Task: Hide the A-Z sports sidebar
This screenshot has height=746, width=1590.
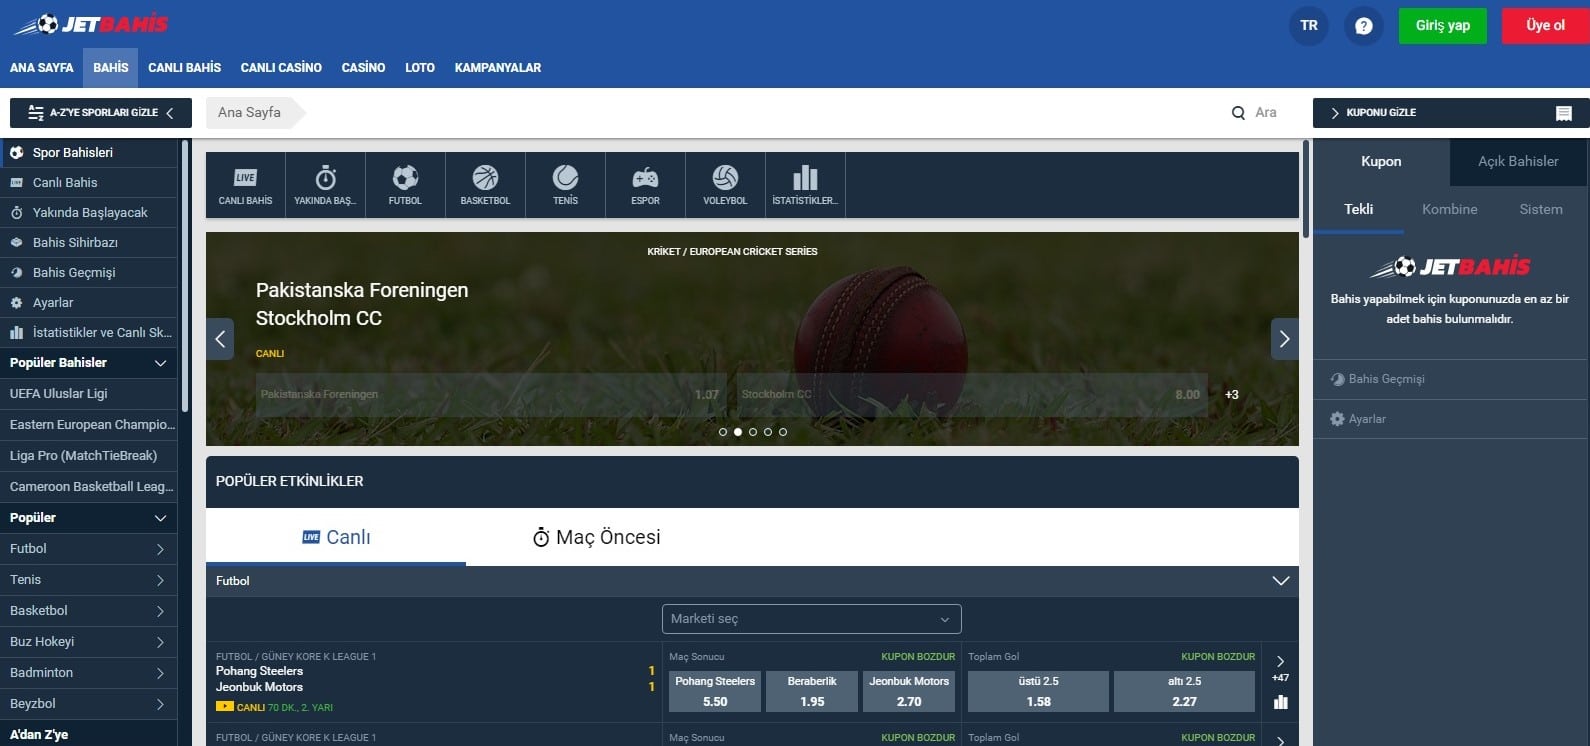Action: pyautogui.click(x=100, y=113)
